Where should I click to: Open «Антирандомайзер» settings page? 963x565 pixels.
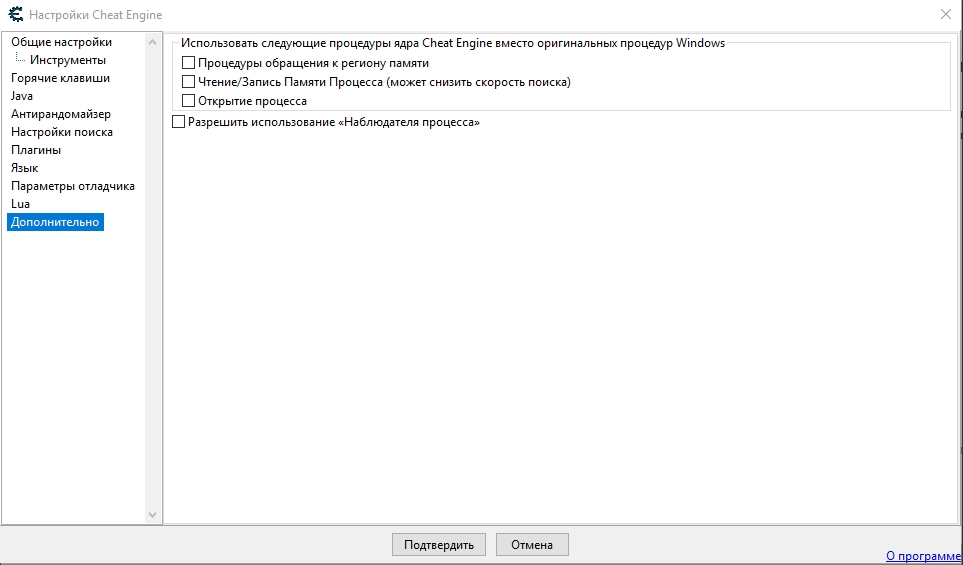61,114
